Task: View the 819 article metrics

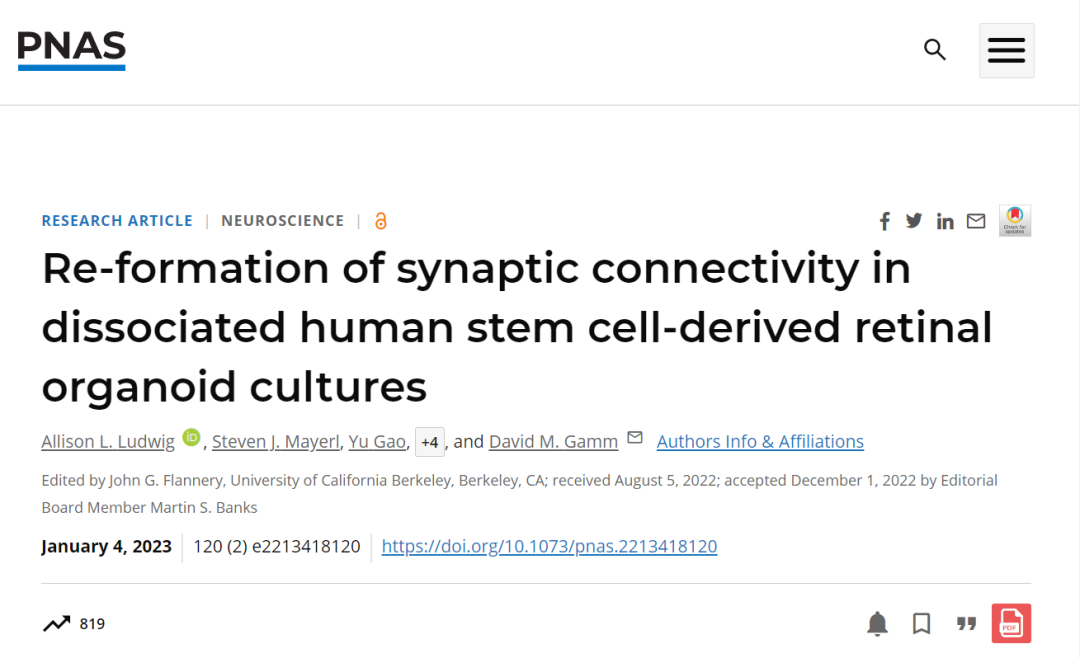Action: point(74,624)
